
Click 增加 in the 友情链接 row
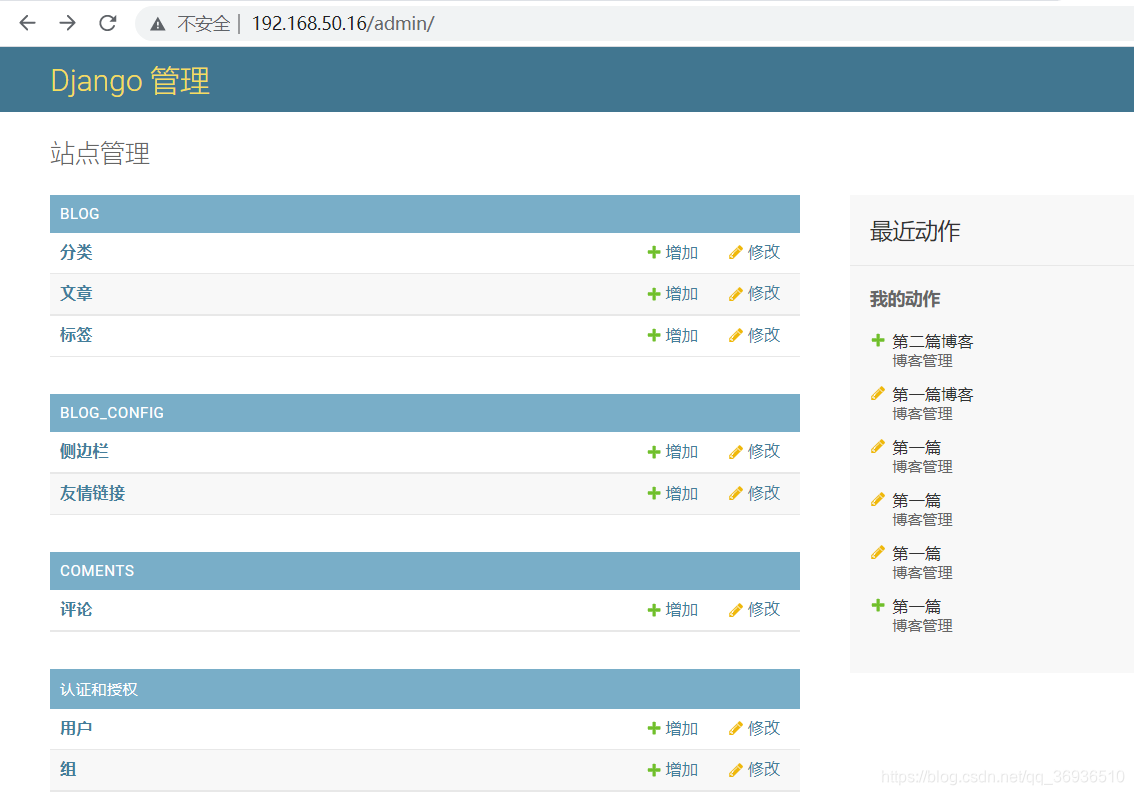pos(673,493)
